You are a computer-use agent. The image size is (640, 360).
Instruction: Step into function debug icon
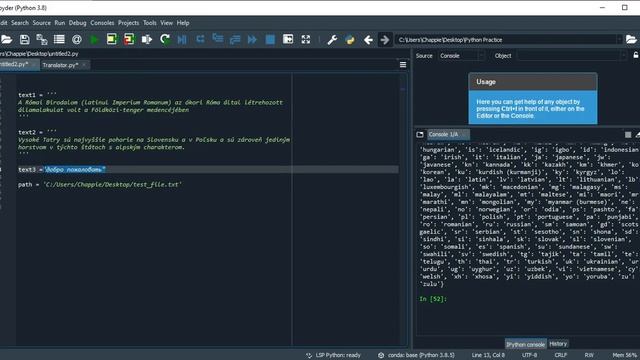tap(218, 39)
